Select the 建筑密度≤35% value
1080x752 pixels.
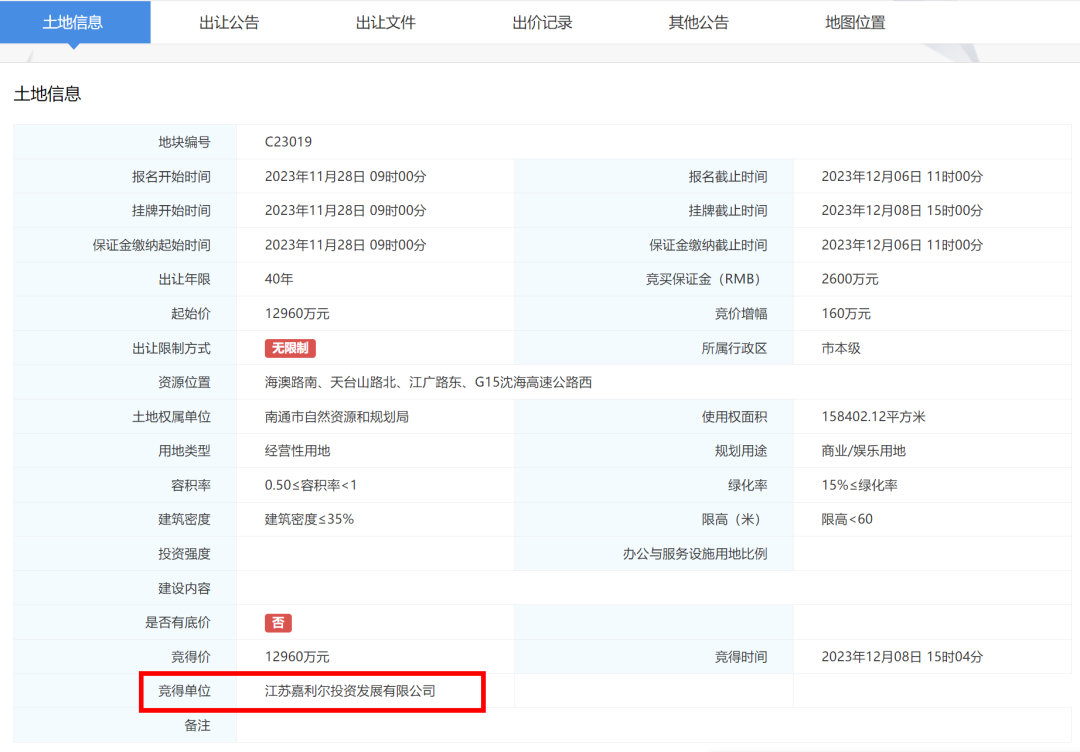click(309, 520)
